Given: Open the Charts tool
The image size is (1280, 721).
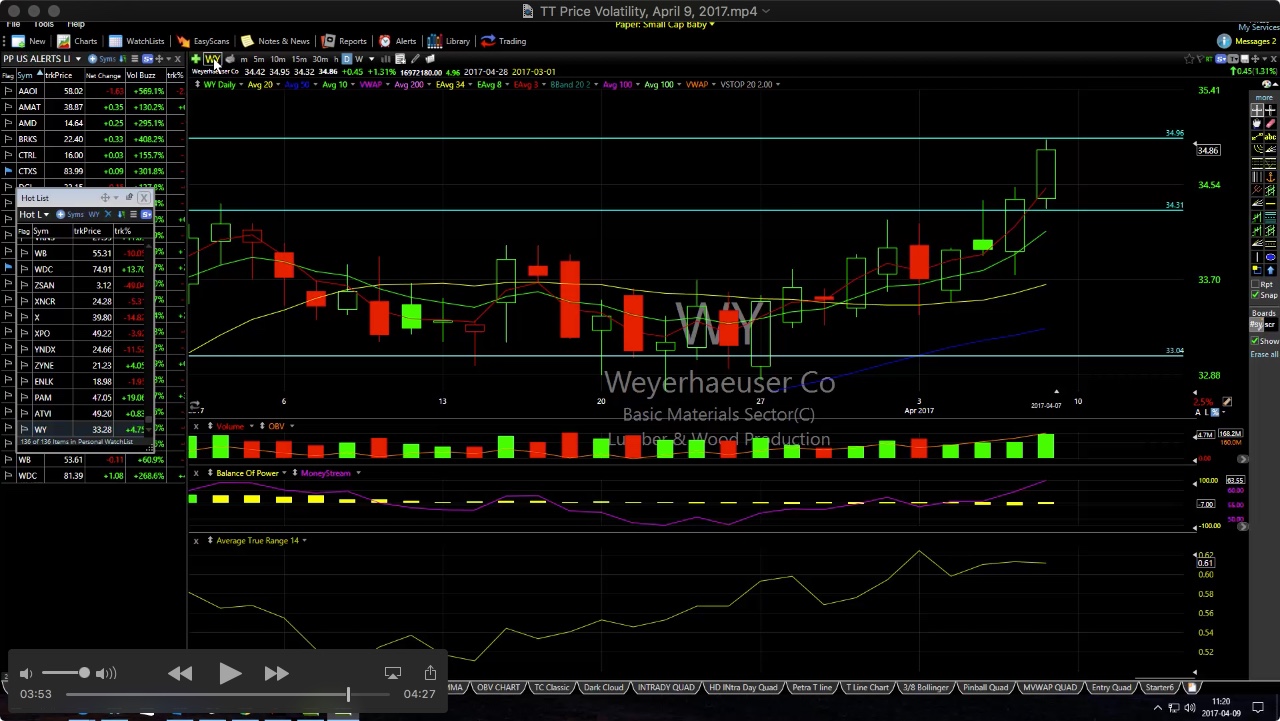Looking at the screenshot, I should (x=77, y=41).
